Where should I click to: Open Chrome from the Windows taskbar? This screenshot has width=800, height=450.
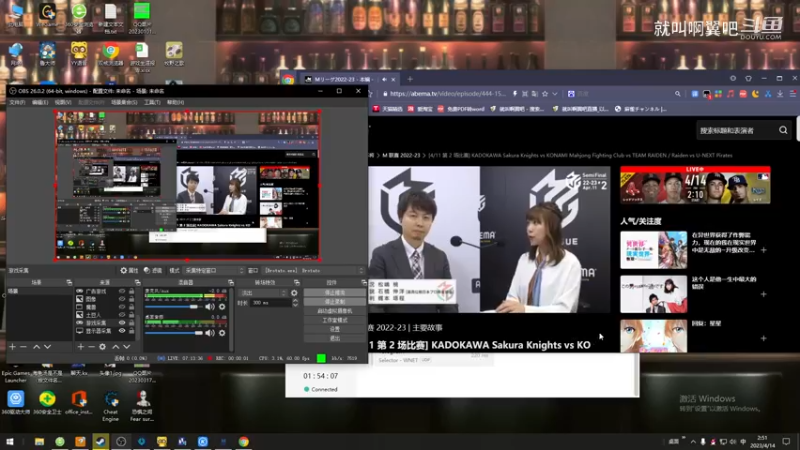(243, 441)
